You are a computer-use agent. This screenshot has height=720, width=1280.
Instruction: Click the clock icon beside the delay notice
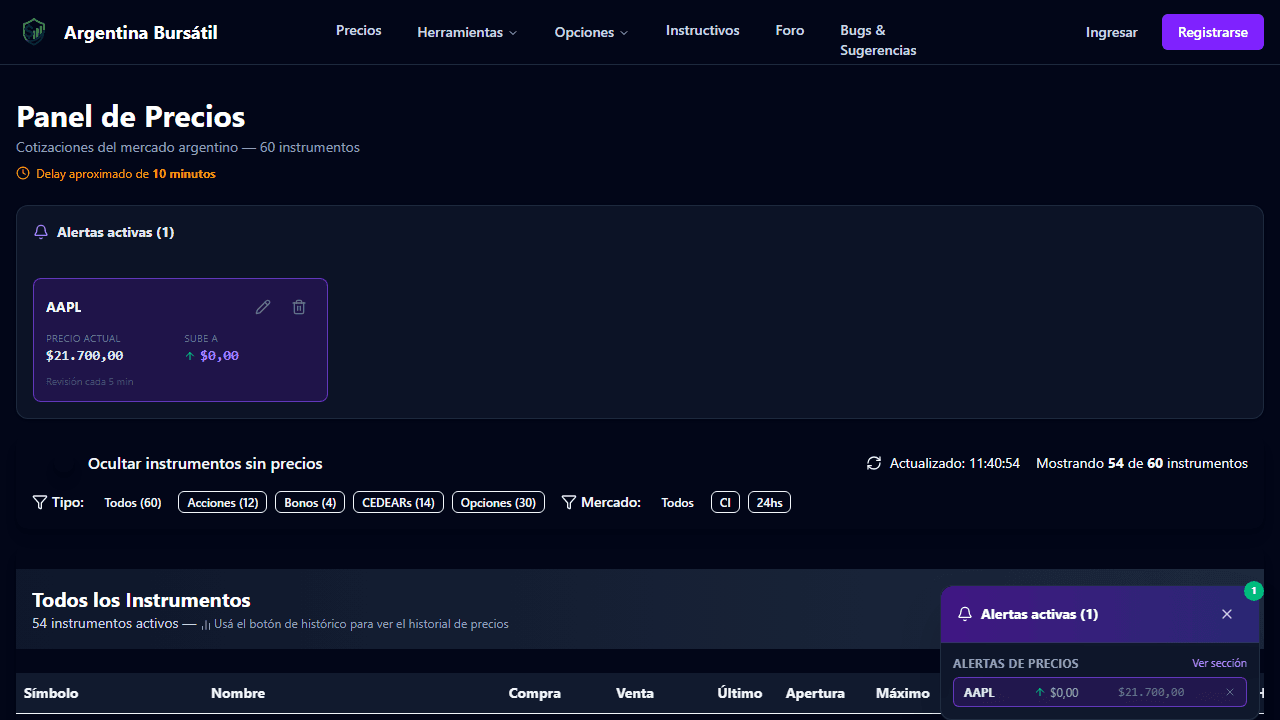[23, 173]
